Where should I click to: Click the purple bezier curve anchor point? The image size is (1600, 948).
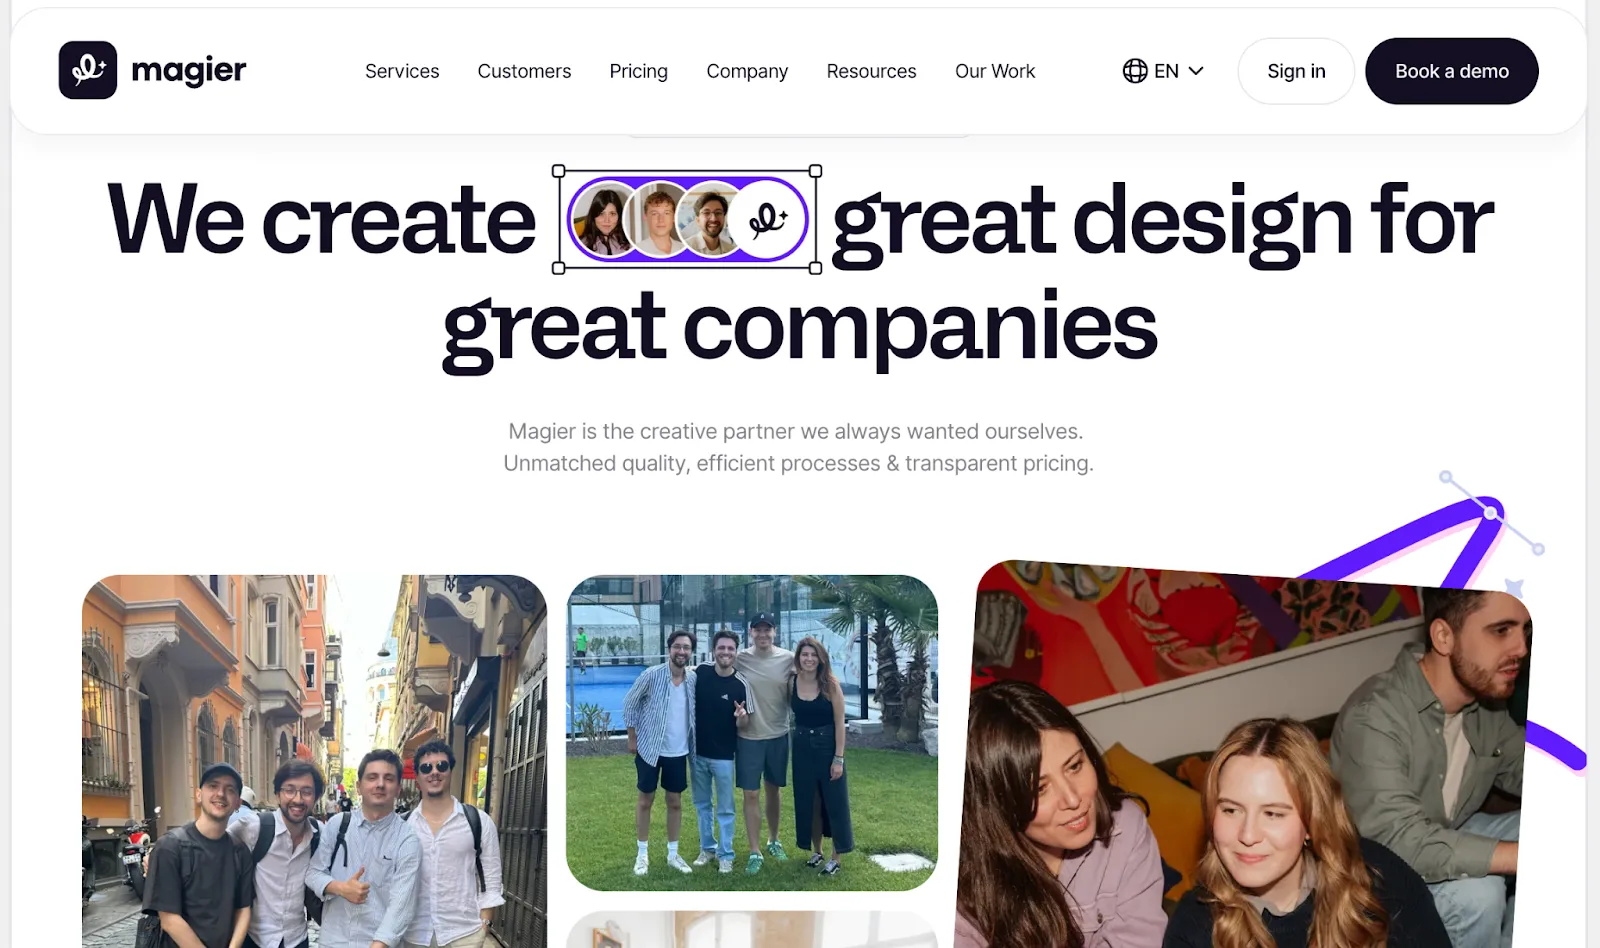tap(1491, 513)
